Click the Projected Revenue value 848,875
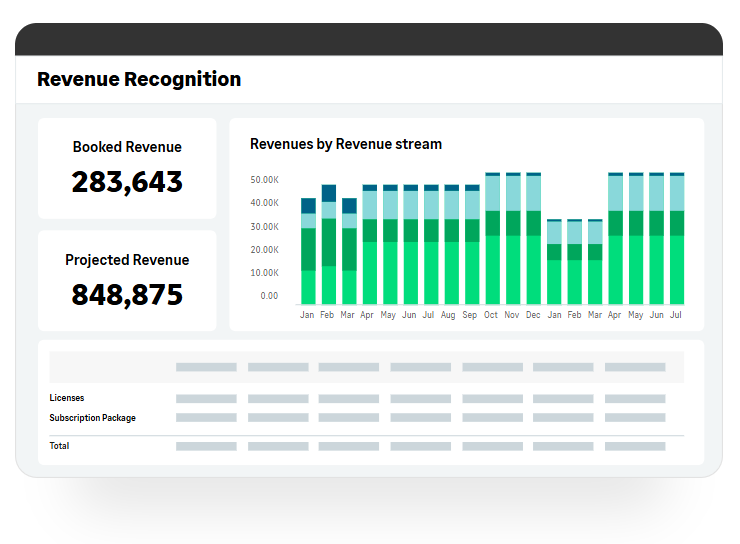The height and width of the screenshot is (544, 740). click(x=127, y=295)
